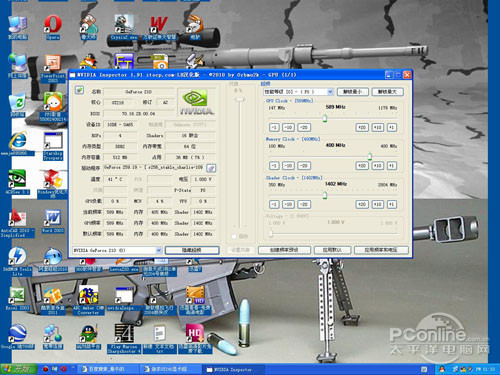Open the ABC Amber CHM Converter shortcut
Screen dimensions: 500x375
point(88,300)
